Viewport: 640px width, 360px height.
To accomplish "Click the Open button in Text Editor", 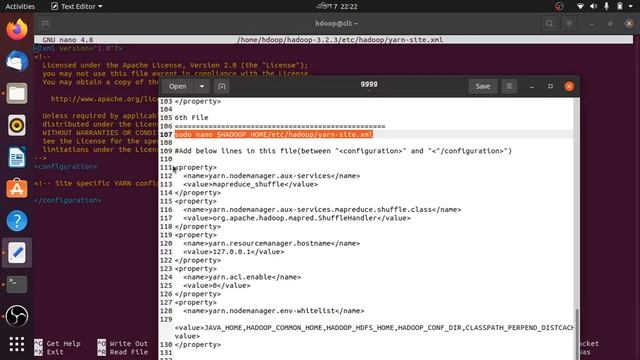I will coord(178,87).
